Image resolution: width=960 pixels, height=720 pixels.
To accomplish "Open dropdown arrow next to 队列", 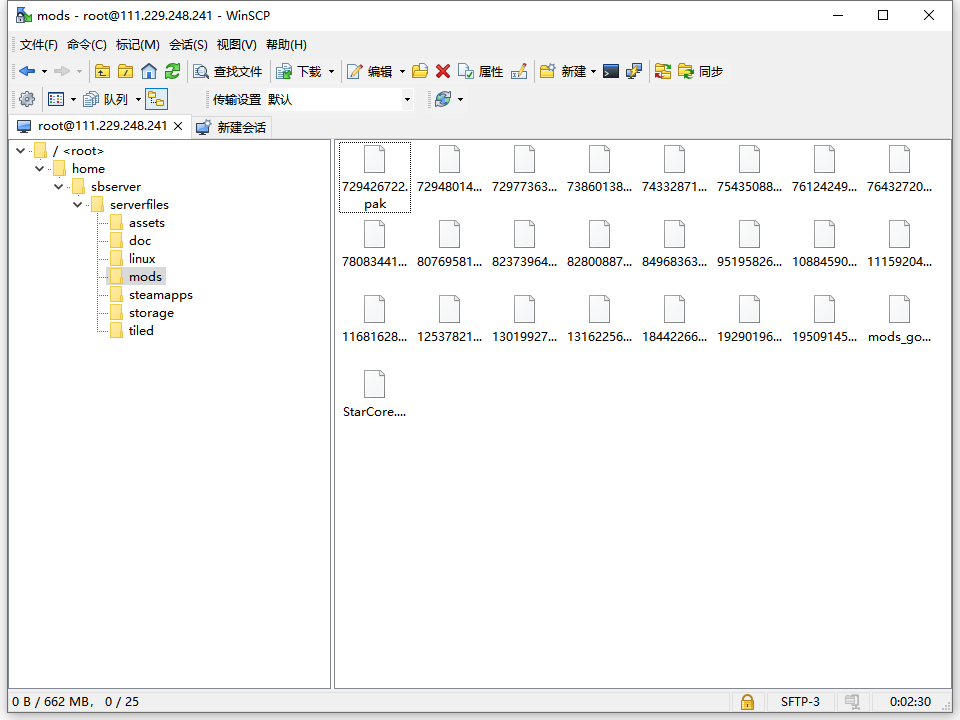I will (x=138, y=99).
